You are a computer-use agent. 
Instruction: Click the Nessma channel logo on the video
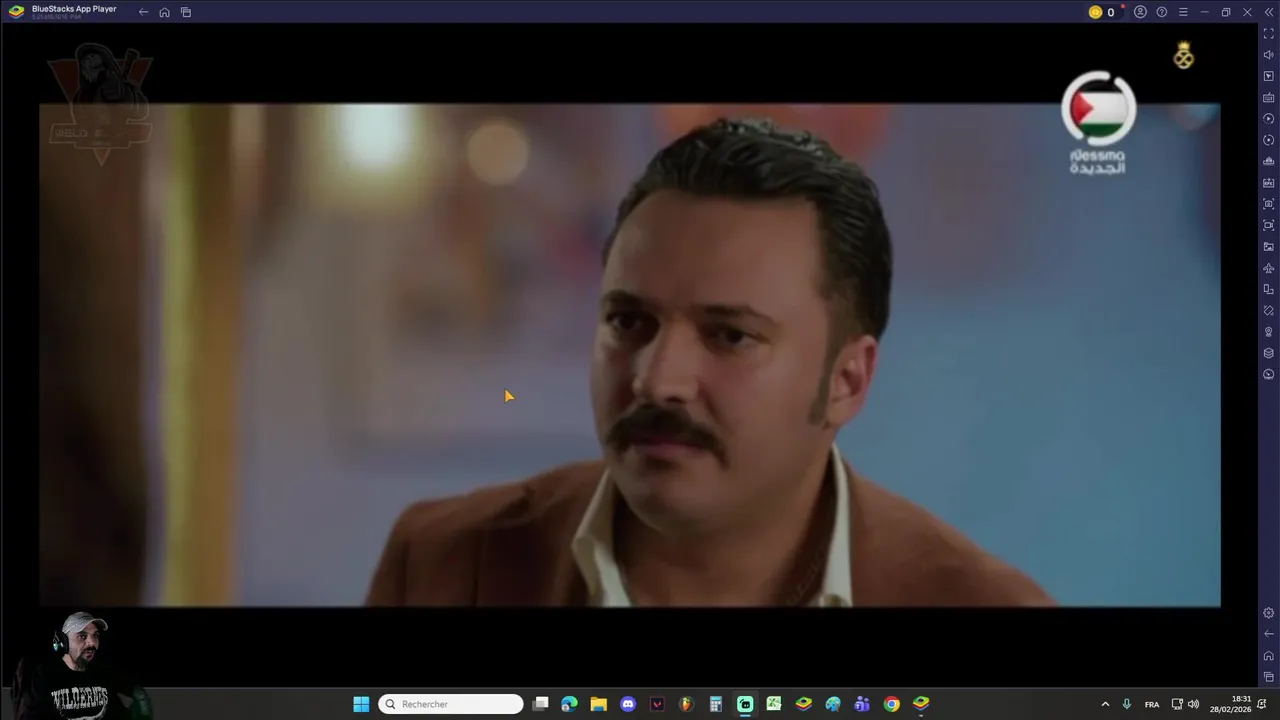1098,122
